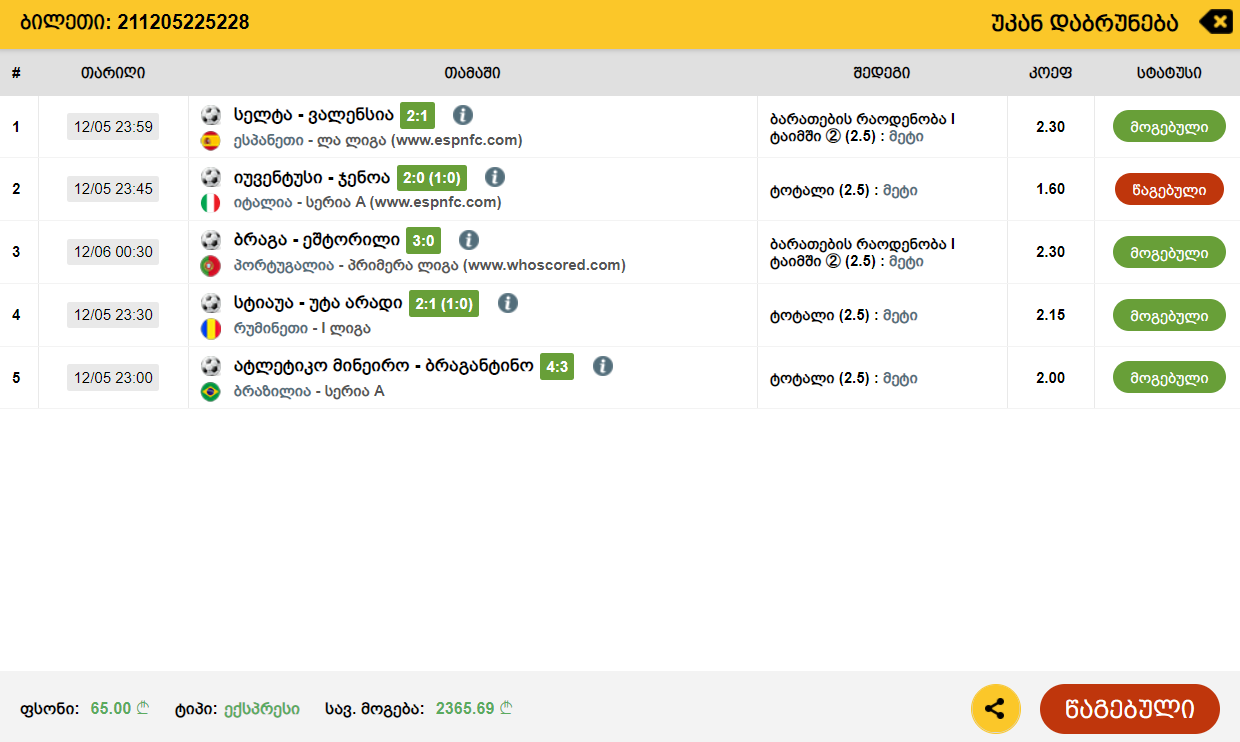Open info icon for იუვენტუსი - ჯენოა match
The width and height of the screenshot is (1240, 742).
(x=494, y=177)
